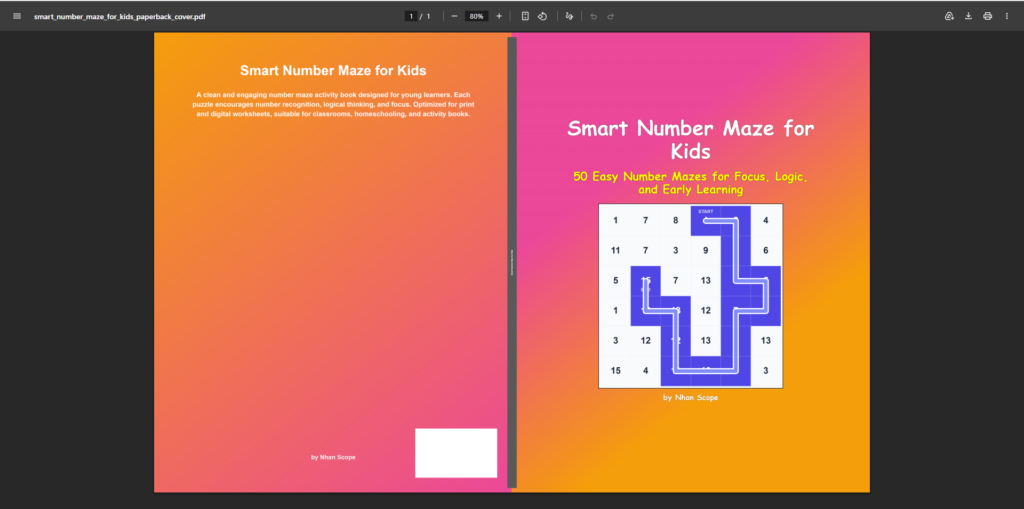Image resolution: width=1024 pixels, height=509 pixels.
Task: Zoom in with the plus button
Action: click(499, 16)
